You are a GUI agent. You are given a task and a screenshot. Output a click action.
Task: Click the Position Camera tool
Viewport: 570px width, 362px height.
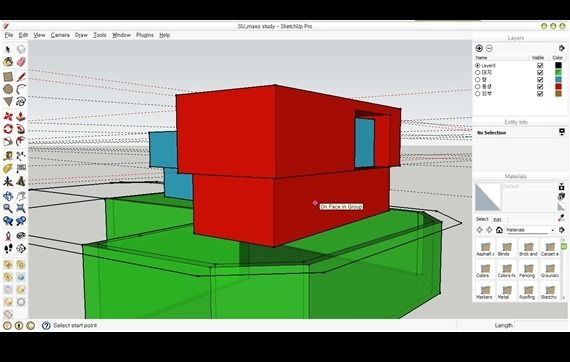pos(8,236)
